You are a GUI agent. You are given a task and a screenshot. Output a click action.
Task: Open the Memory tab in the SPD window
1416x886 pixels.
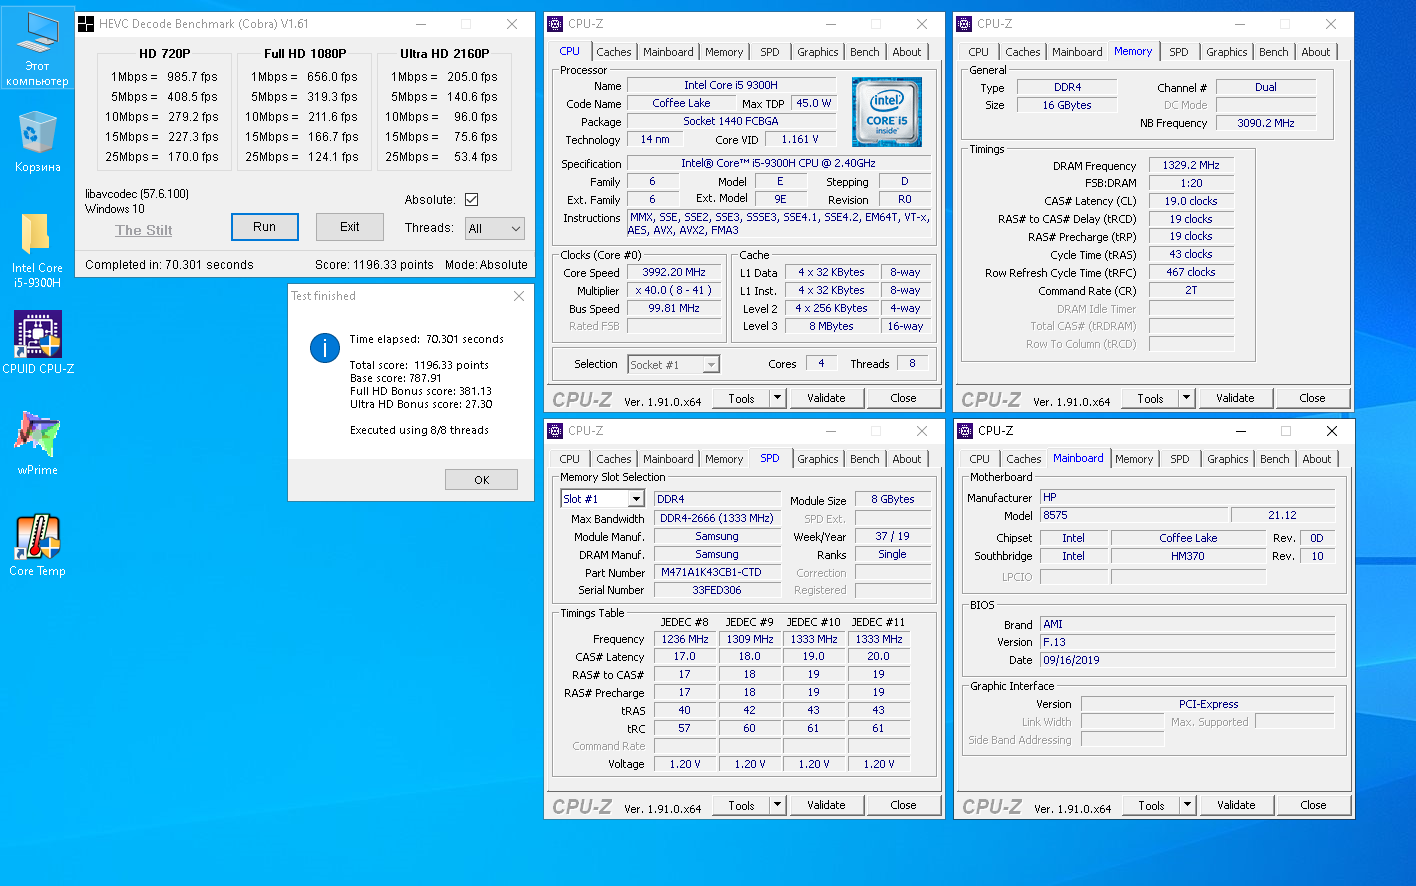pos(724,459)
